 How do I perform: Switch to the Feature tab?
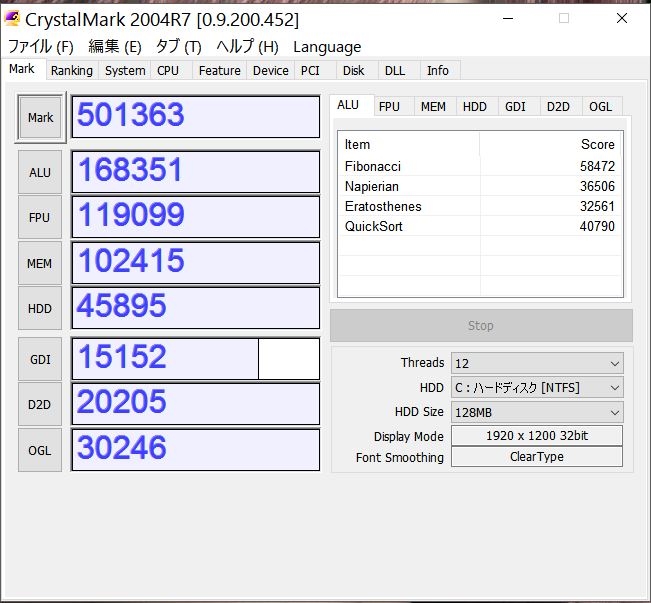pyautogui.click(x=220, y=71)
